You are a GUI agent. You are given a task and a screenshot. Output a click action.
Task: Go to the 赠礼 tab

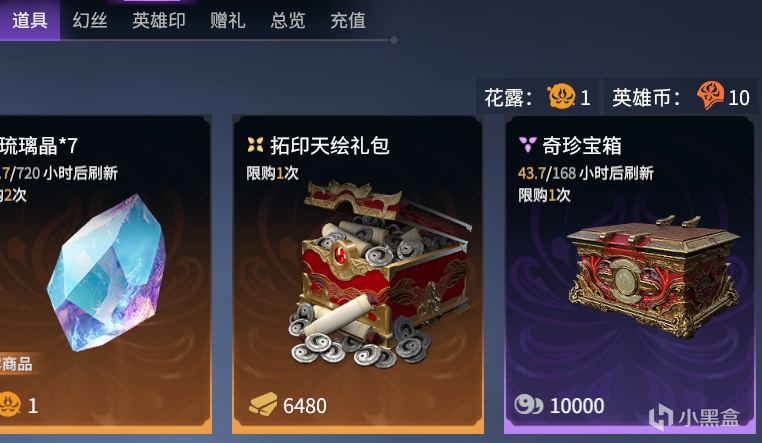coord(227,20)
